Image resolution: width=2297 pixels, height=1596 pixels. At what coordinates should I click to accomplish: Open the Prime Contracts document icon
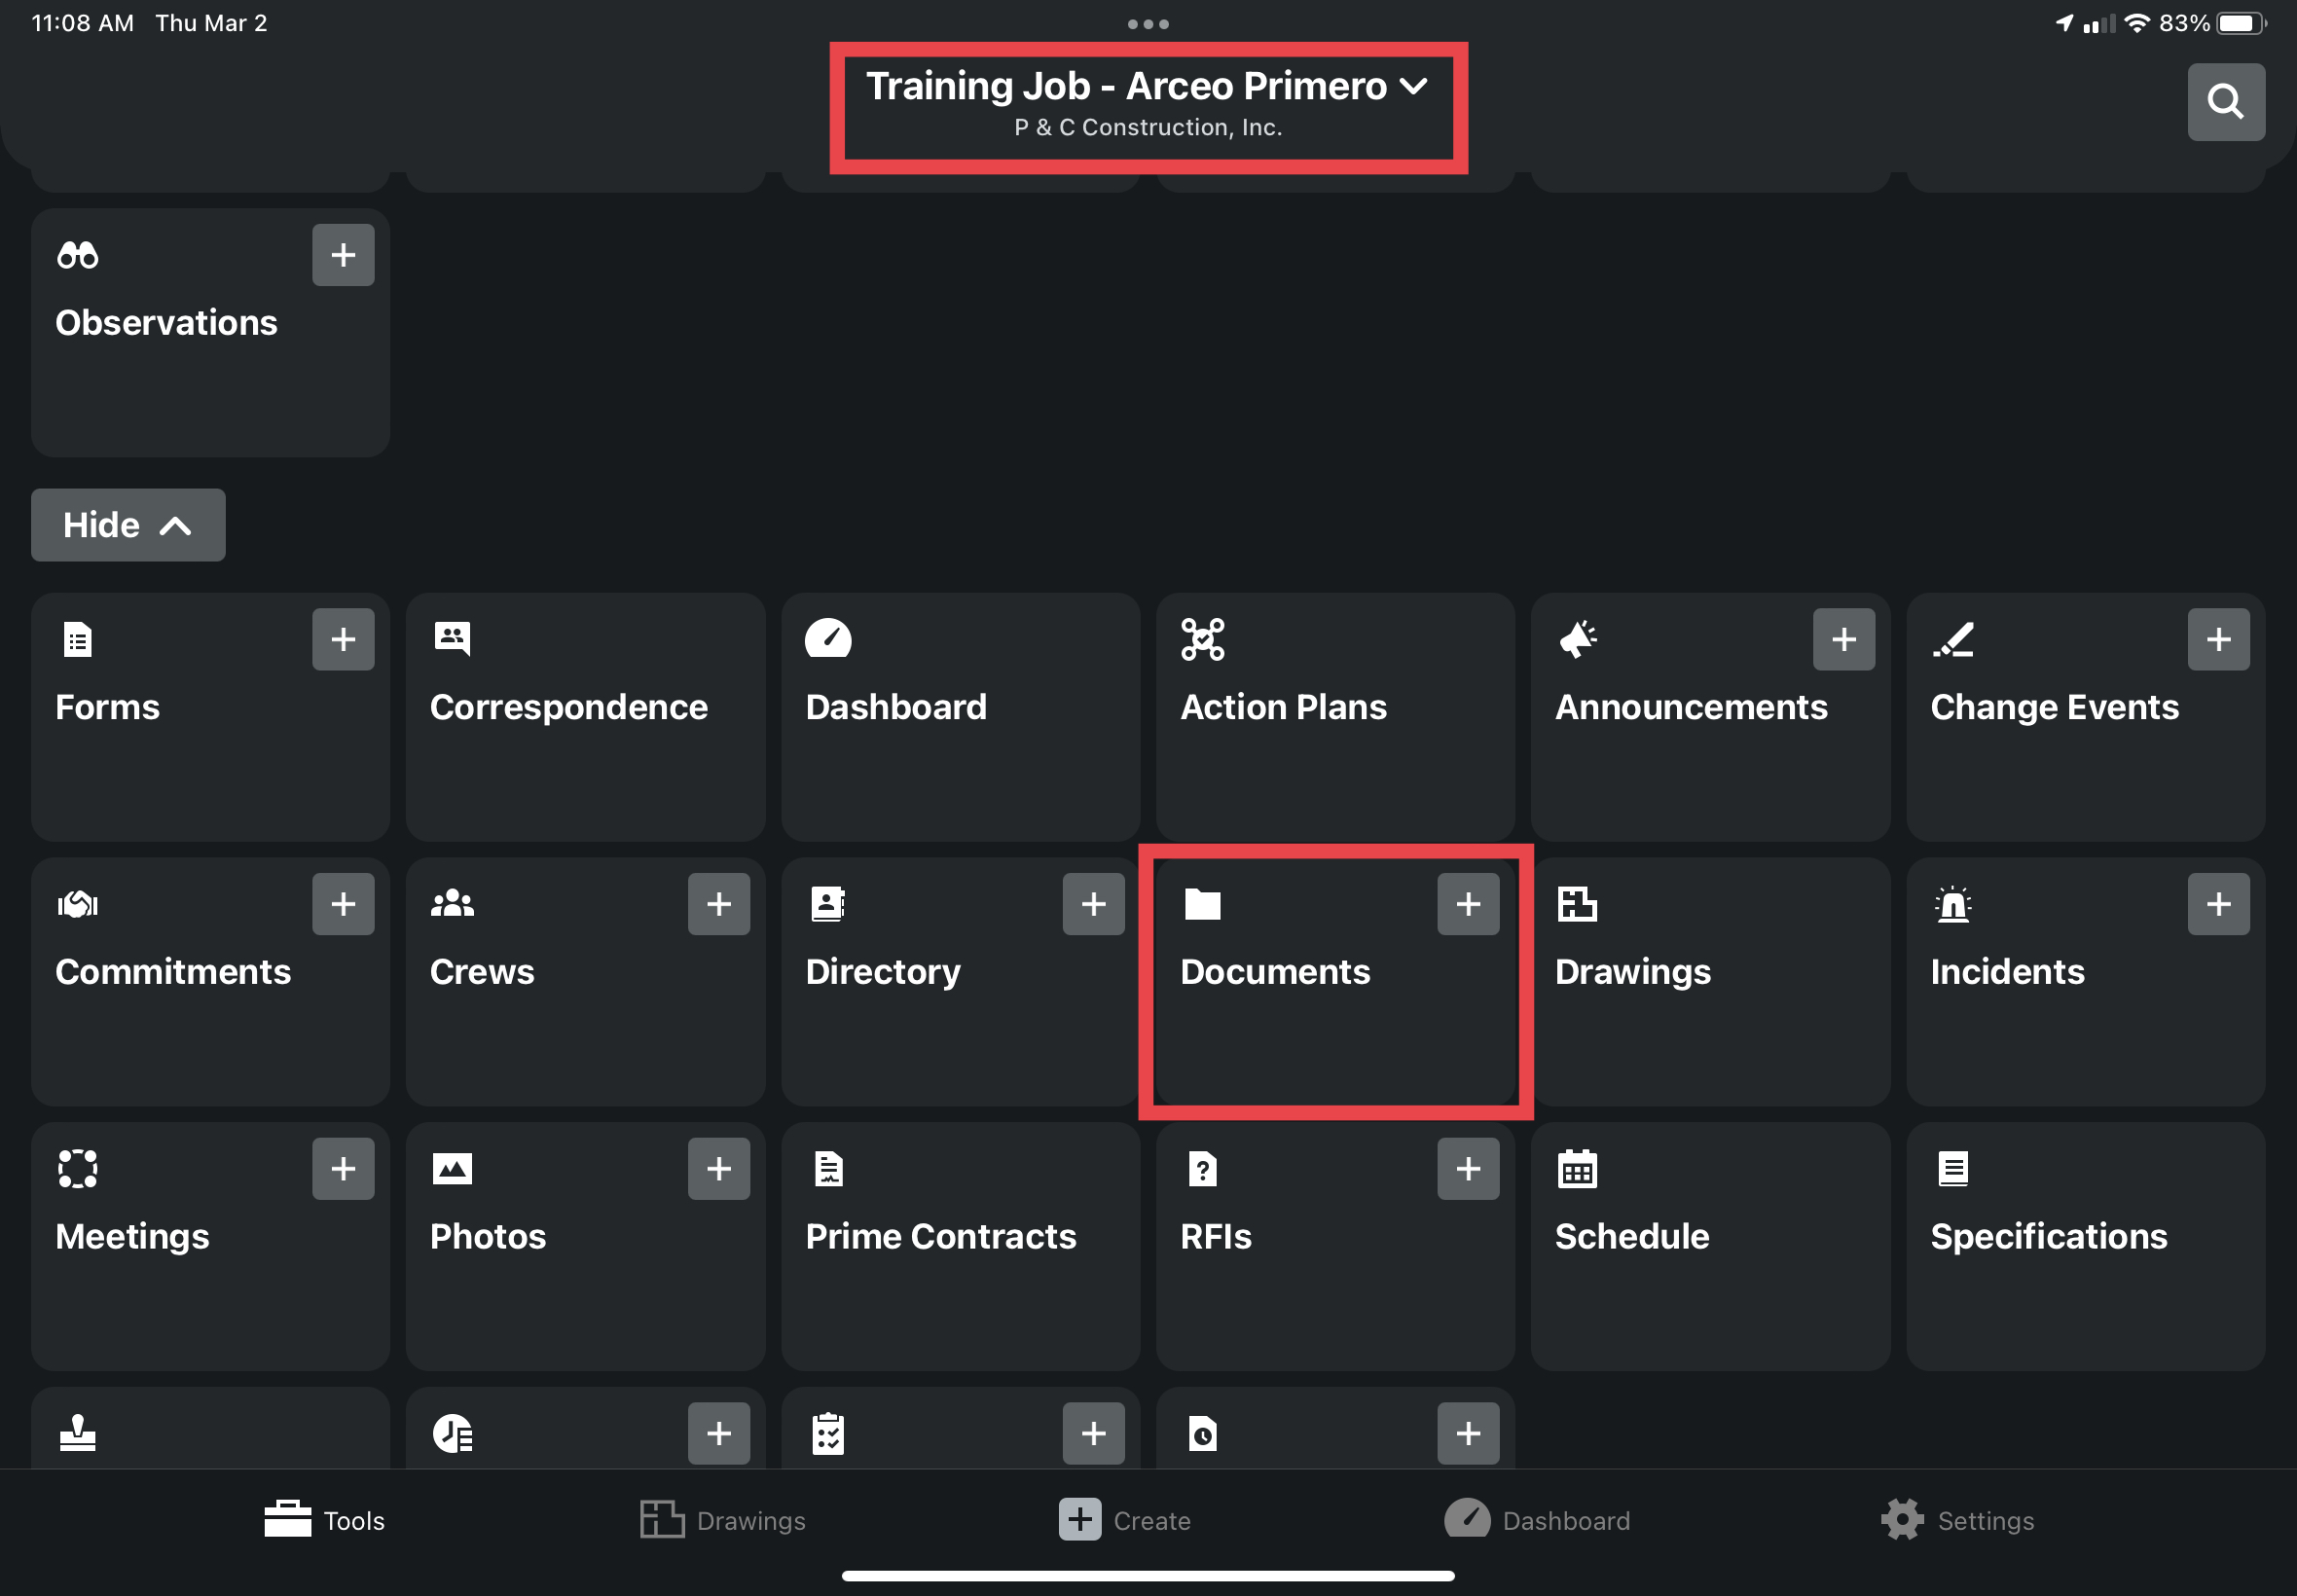pyautogui.click(x=828, y=1168)
